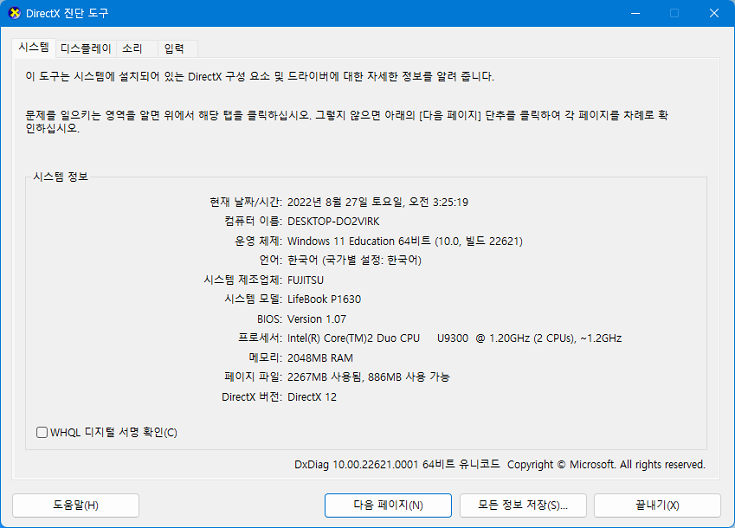Click the 끝내기(X) button
This screenshot has width=735, height=528.
pyautogui.click(x=657, y=505)
